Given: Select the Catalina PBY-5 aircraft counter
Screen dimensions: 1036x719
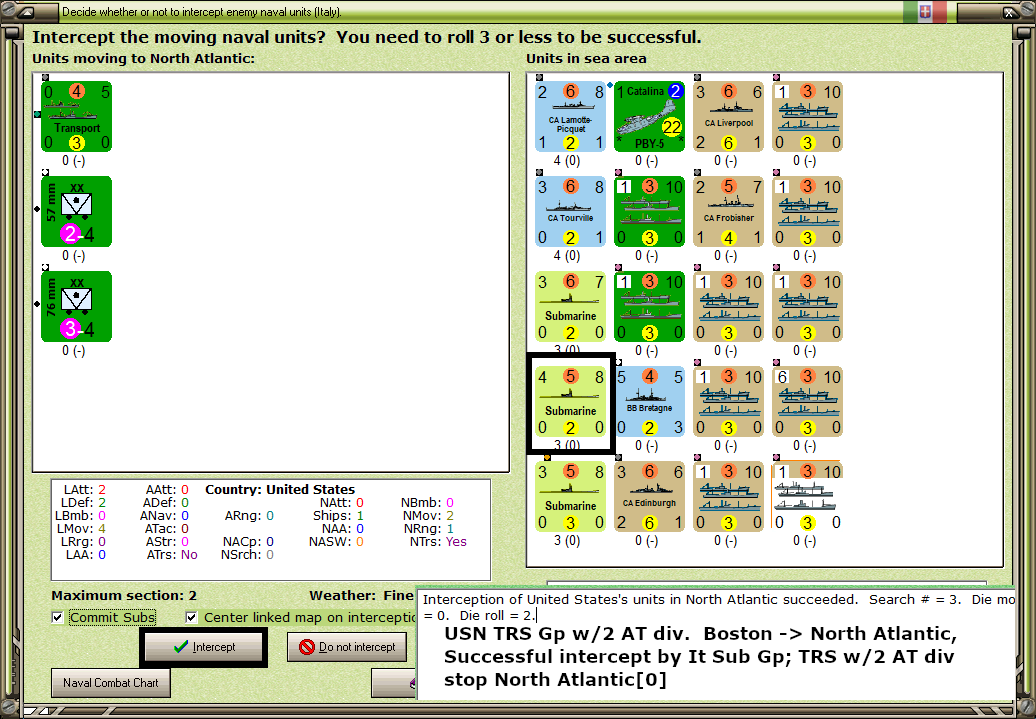Looking at the screenshot, I should click(649, 116).
